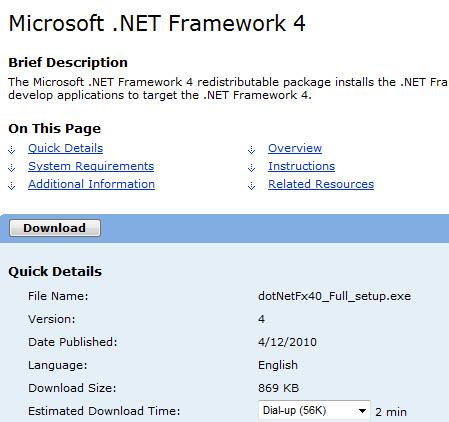
Task: Open the Quick Details link
Action: pyautogui.click(x=66, y=148)
